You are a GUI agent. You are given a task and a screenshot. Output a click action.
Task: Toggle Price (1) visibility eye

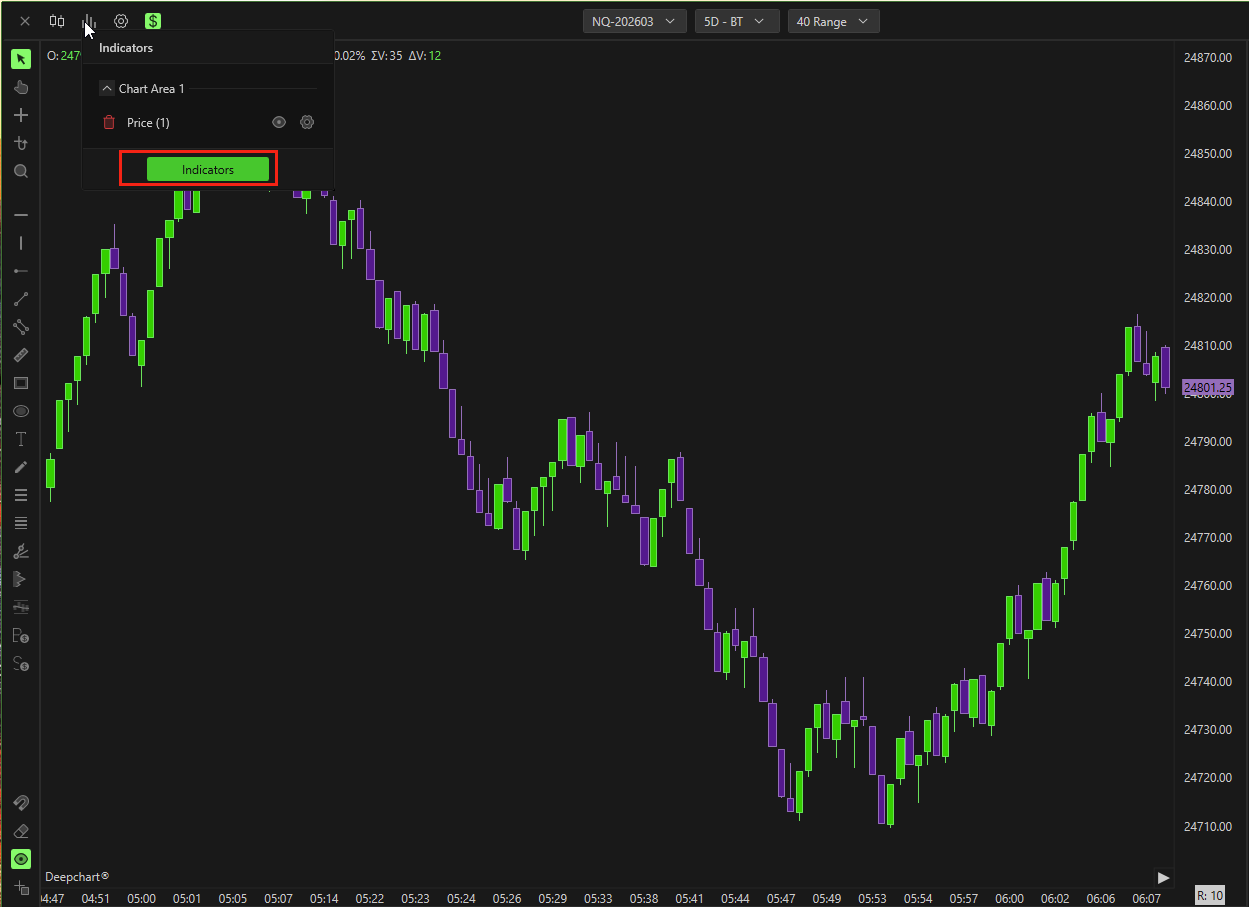click(x=279, y=123)
